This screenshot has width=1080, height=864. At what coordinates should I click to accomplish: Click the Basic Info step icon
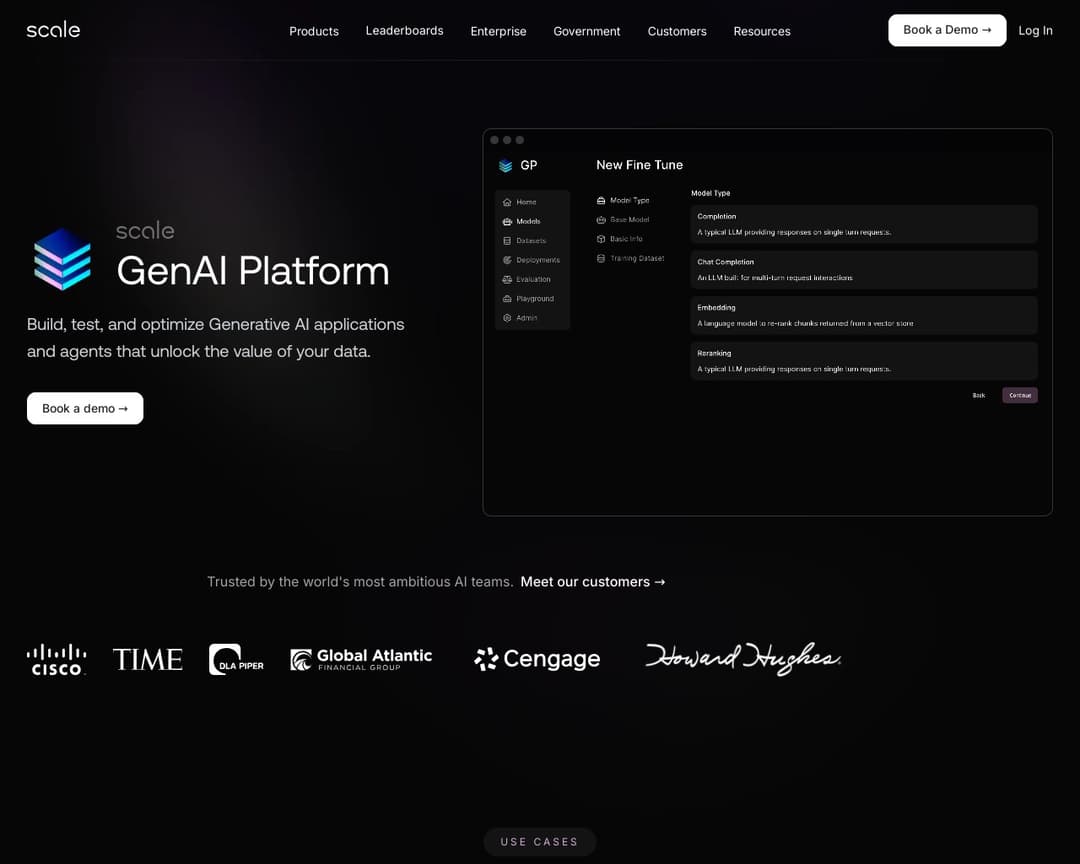601,239
